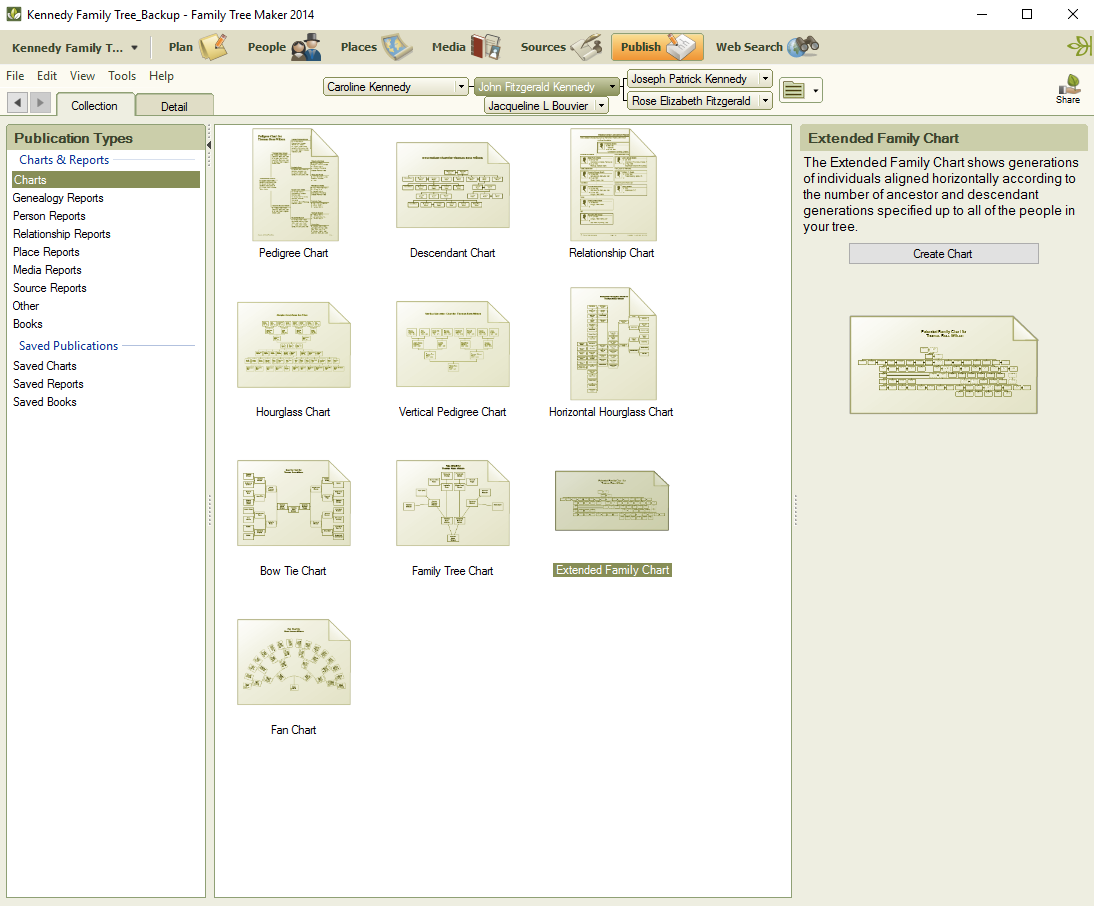The height and width of the screenshot is (906, 1094).
Task: Select Jacqueline L Bouvier in mini pedigree
Action: [x=541, y=106]
